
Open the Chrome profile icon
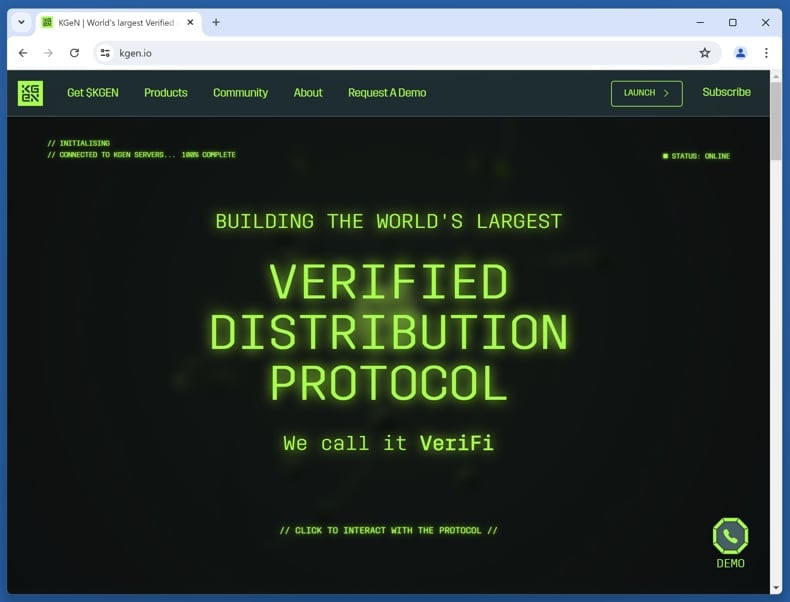(x=740, y=53)
